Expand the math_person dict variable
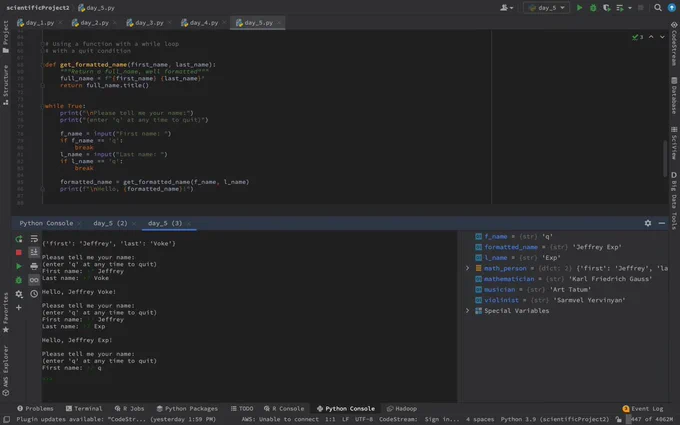 [x=468, y=268]
